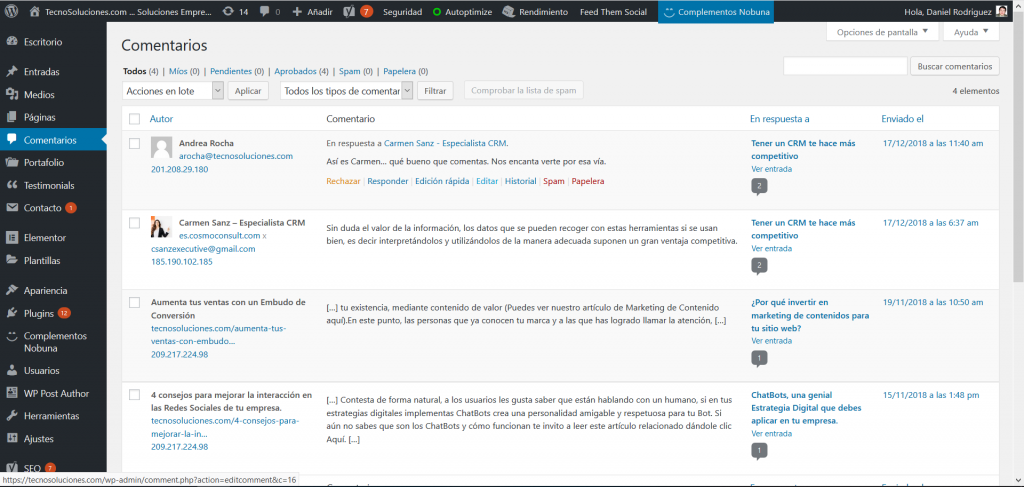Click Rechazar link under Andrea Rocha's comment

pos(343,181)
